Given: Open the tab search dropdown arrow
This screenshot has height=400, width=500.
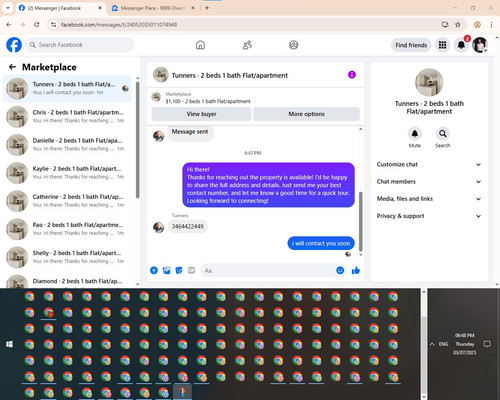Looking at the screenshot, I should (x=8, y=8).
